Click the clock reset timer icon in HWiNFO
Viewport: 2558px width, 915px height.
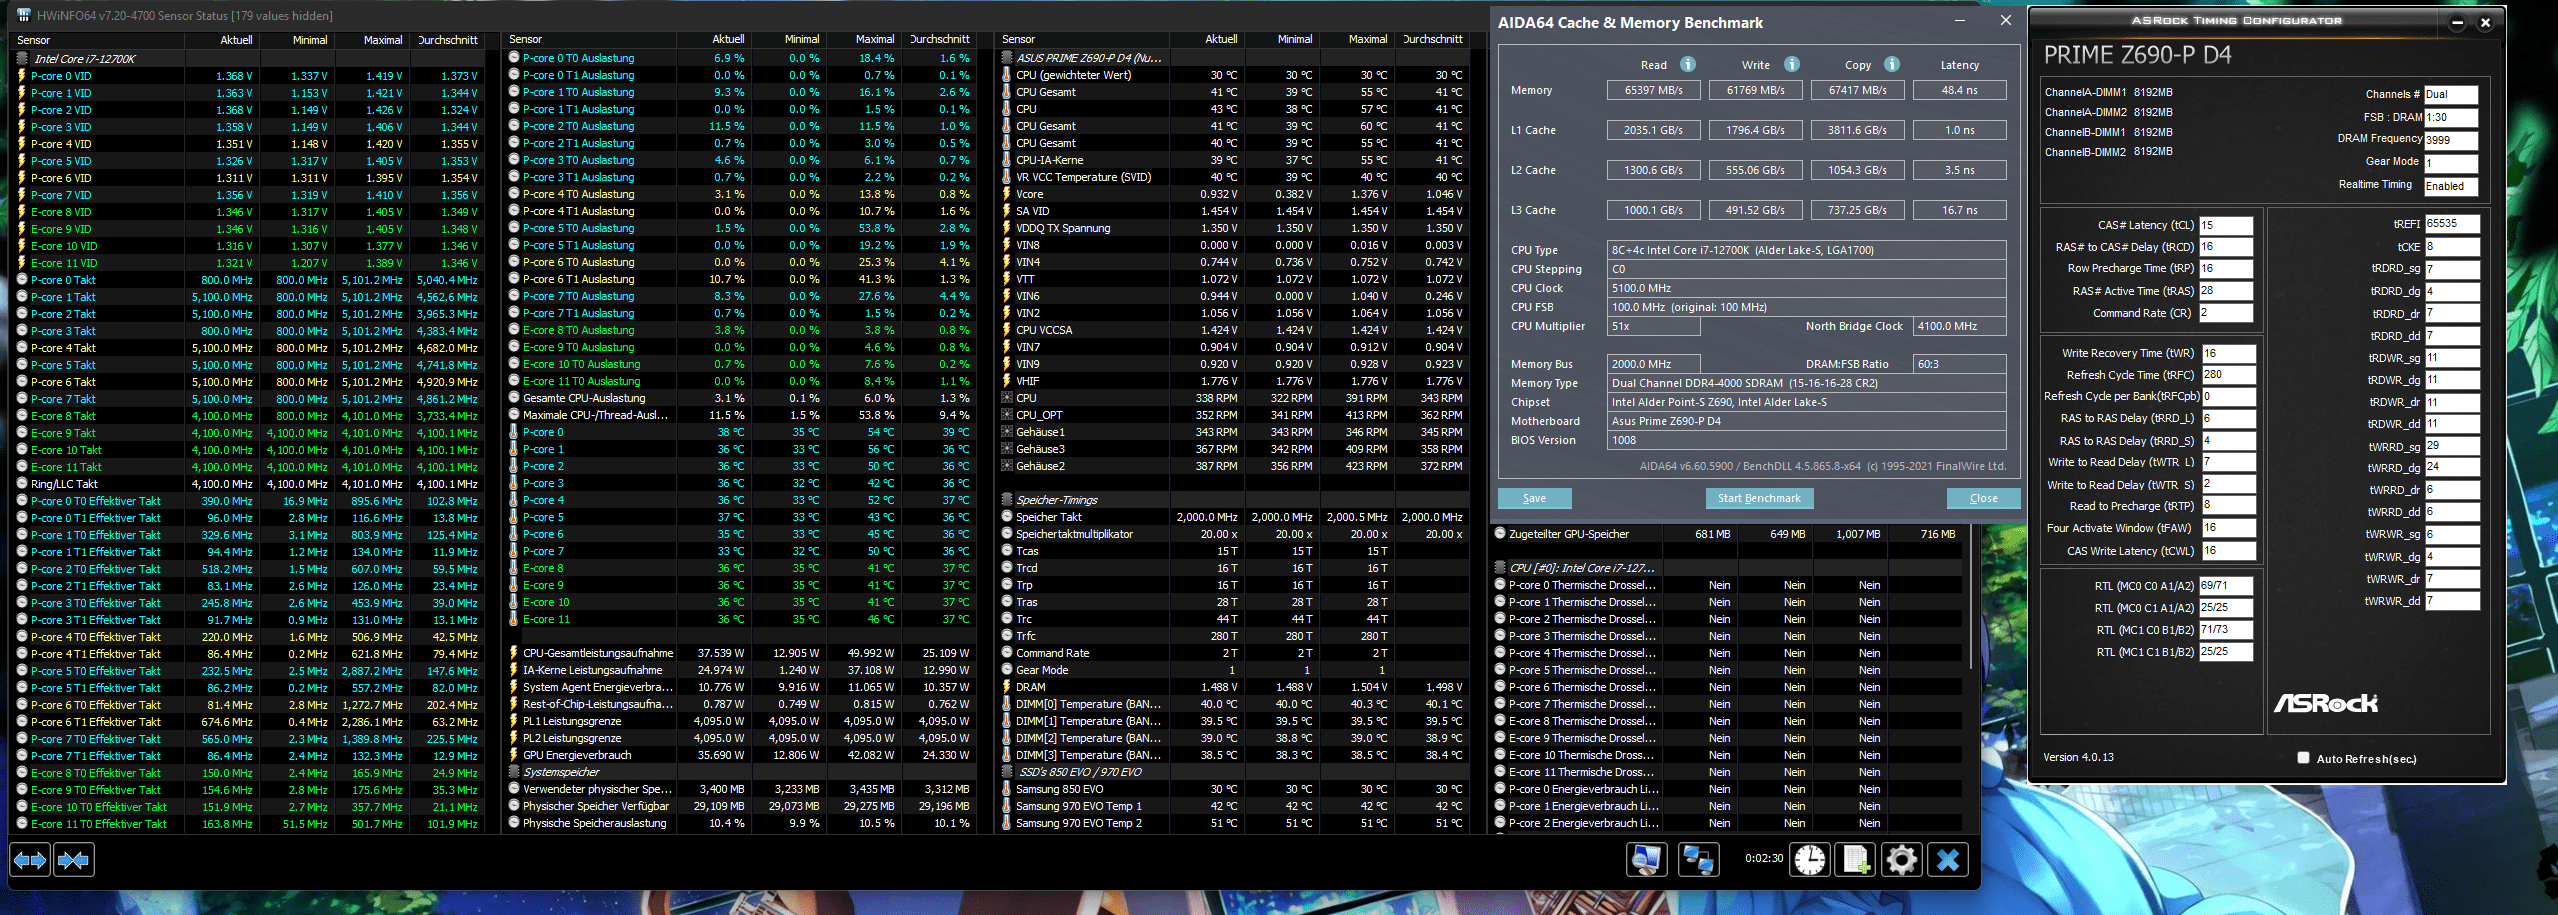pos(1810,859)
